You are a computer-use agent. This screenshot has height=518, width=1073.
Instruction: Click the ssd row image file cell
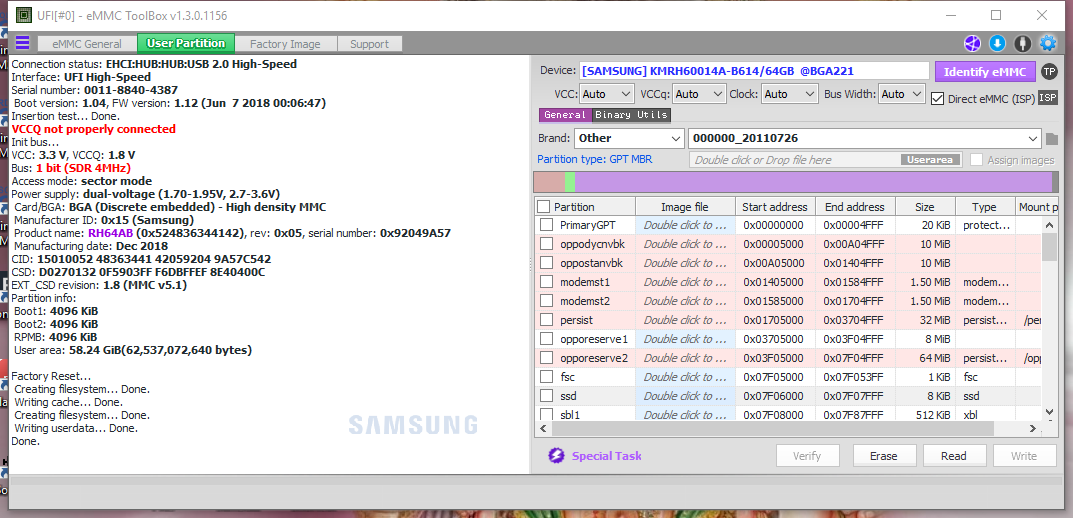point(685,396)
